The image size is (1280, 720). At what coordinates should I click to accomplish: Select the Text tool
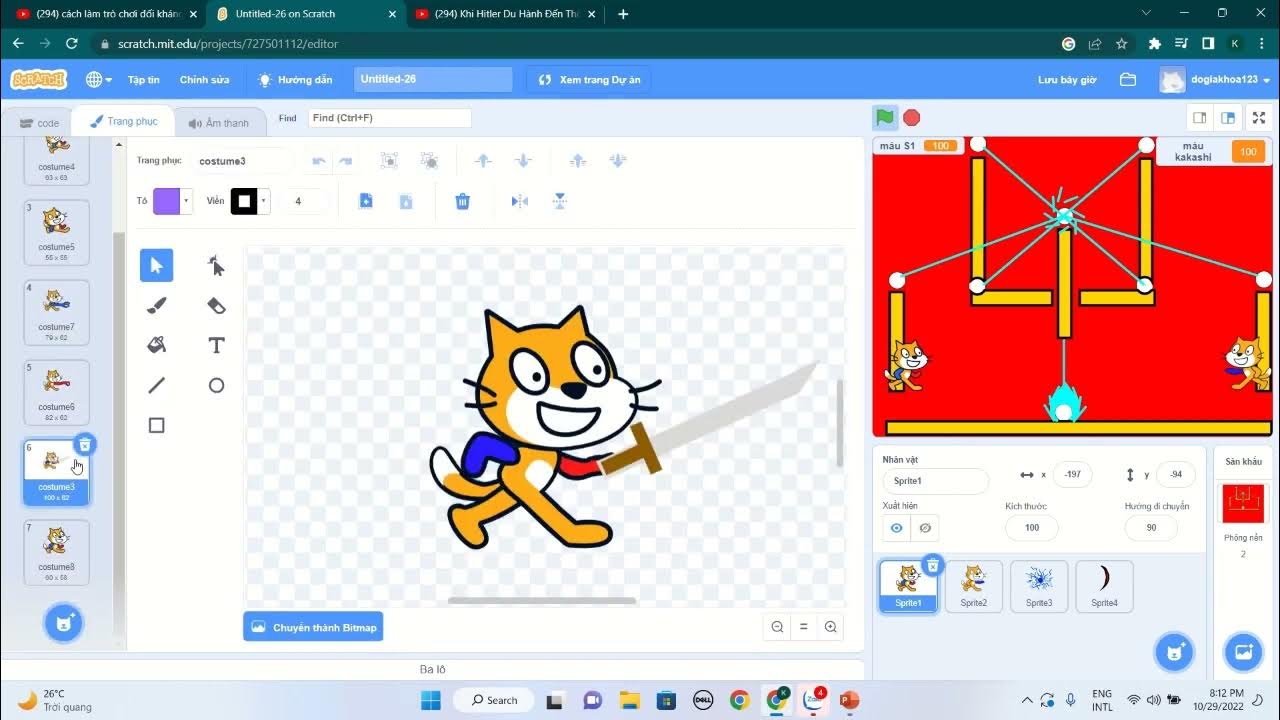click(x=216, y=345)
